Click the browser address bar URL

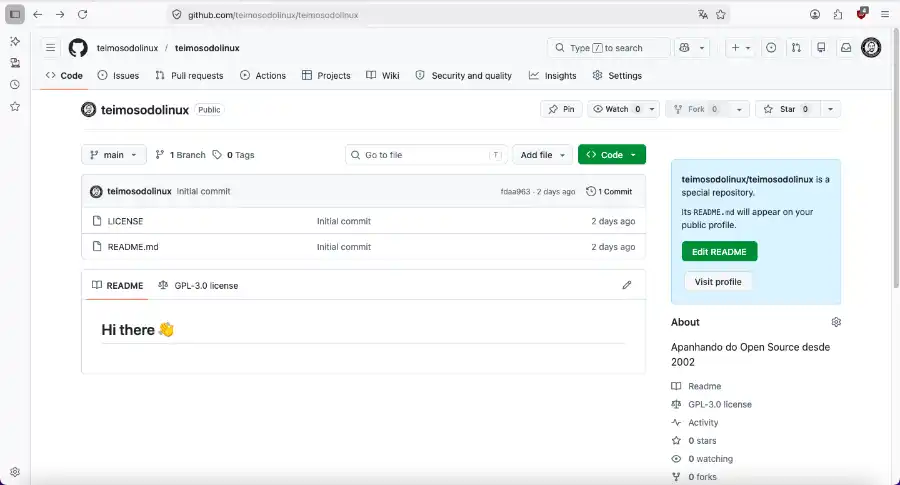pyautogui.click(x=273, y=15)
